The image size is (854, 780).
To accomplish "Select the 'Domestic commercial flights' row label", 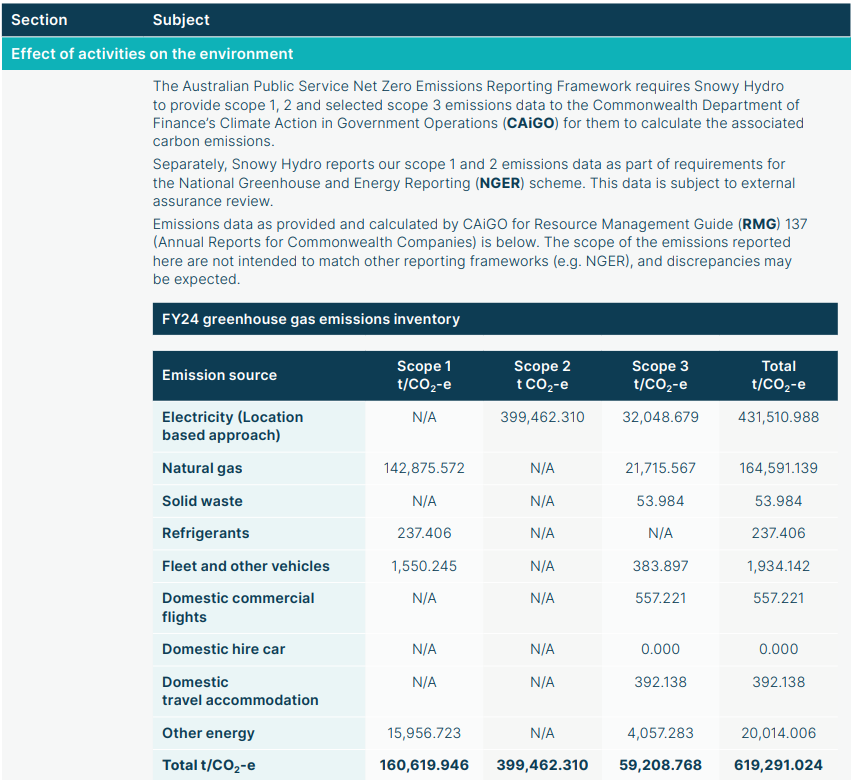I will [x=238, y=608].
